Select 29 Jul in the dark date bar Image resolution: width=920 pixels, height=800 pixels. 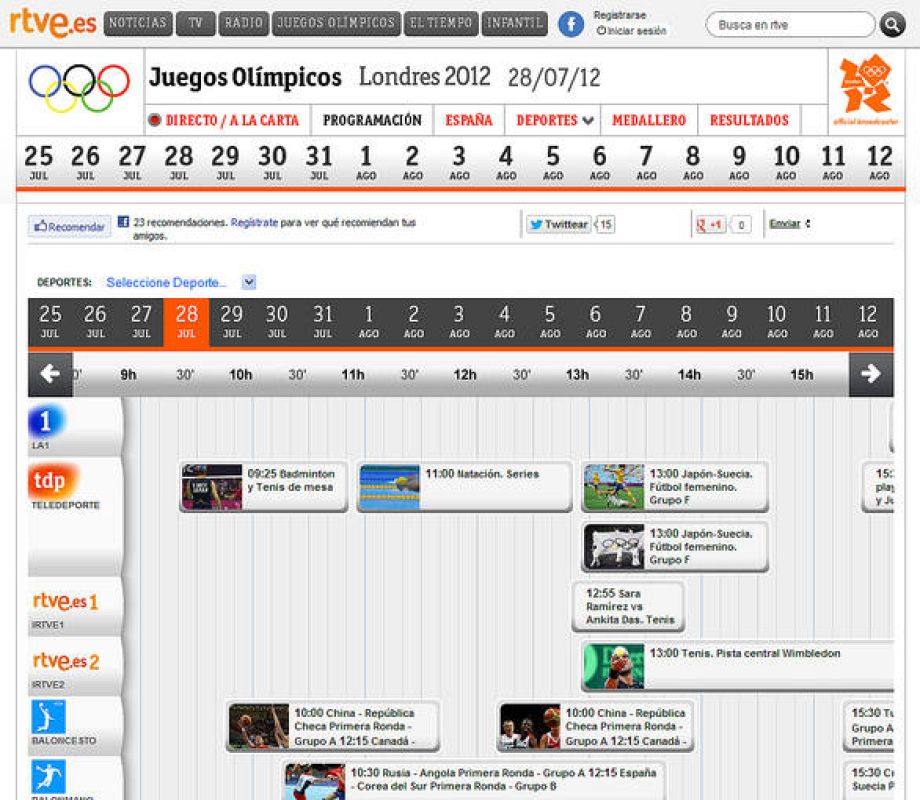(x=231, y=320)
